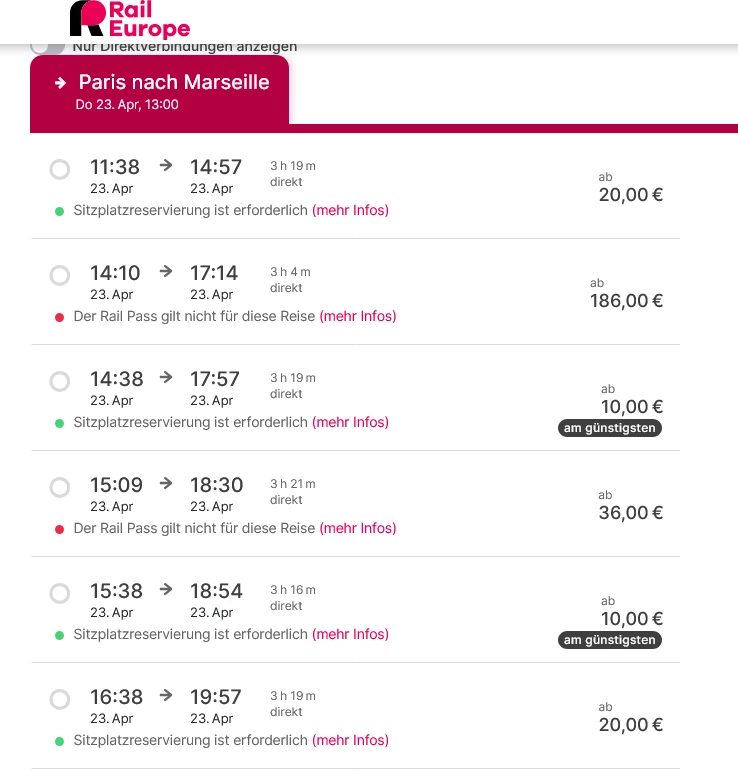Click the am günstigsten badge on 14:38 train
The width and height of the screenshot is (738, 771).
pyautogui.click(x=610, y=428)
